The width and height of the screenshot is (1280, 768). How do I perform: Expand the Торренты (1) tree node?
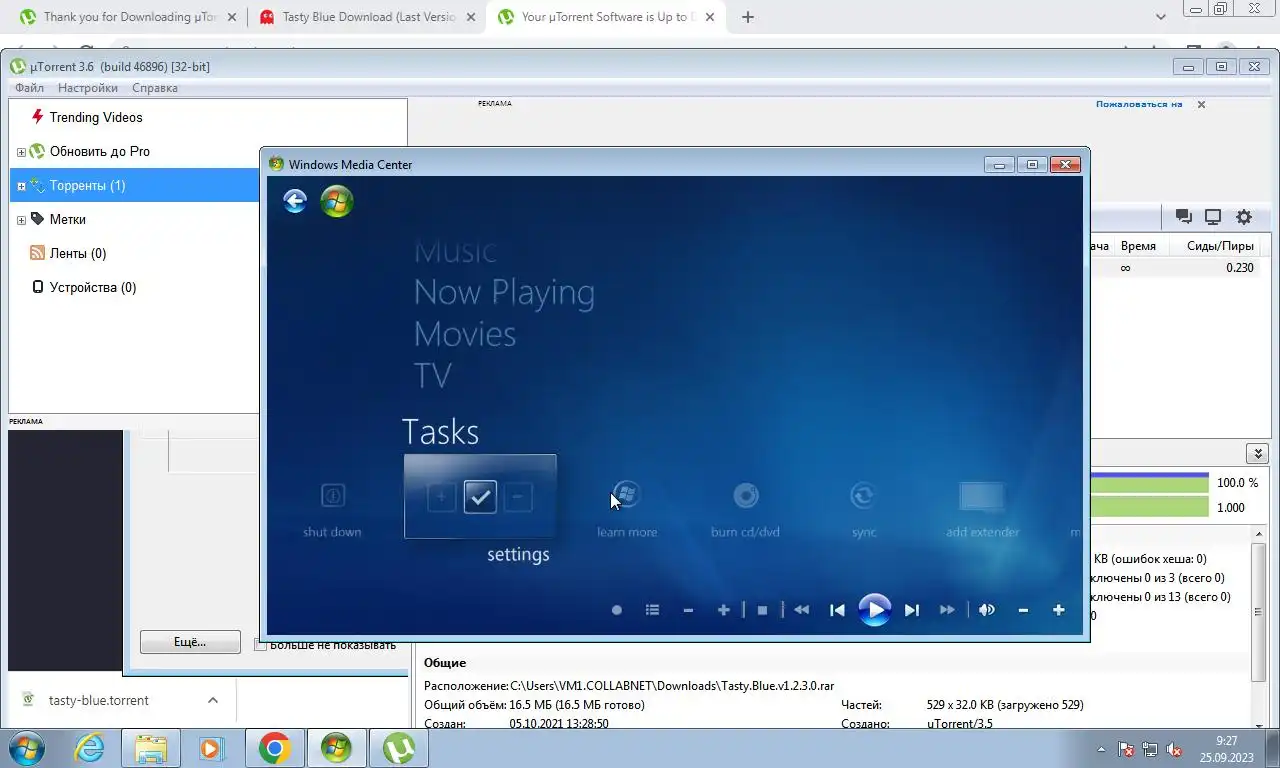click(x=21, y=186)
